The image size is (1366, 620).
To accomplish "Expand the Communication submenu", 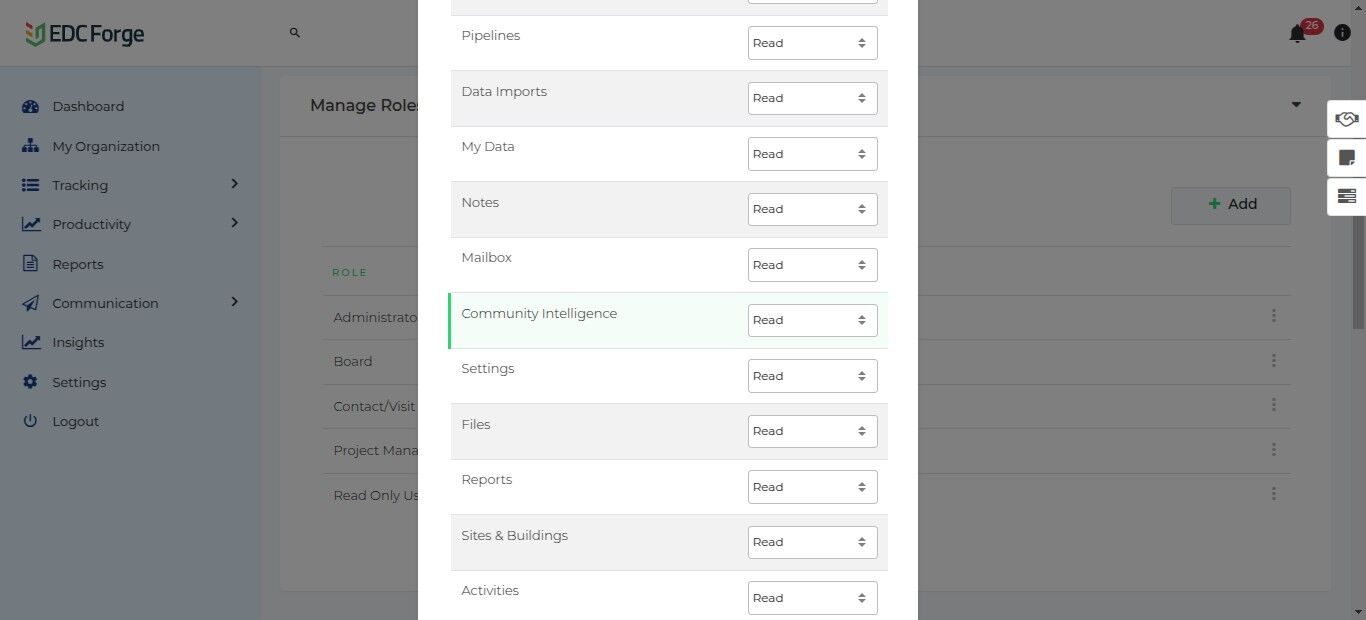I will 234,302.
